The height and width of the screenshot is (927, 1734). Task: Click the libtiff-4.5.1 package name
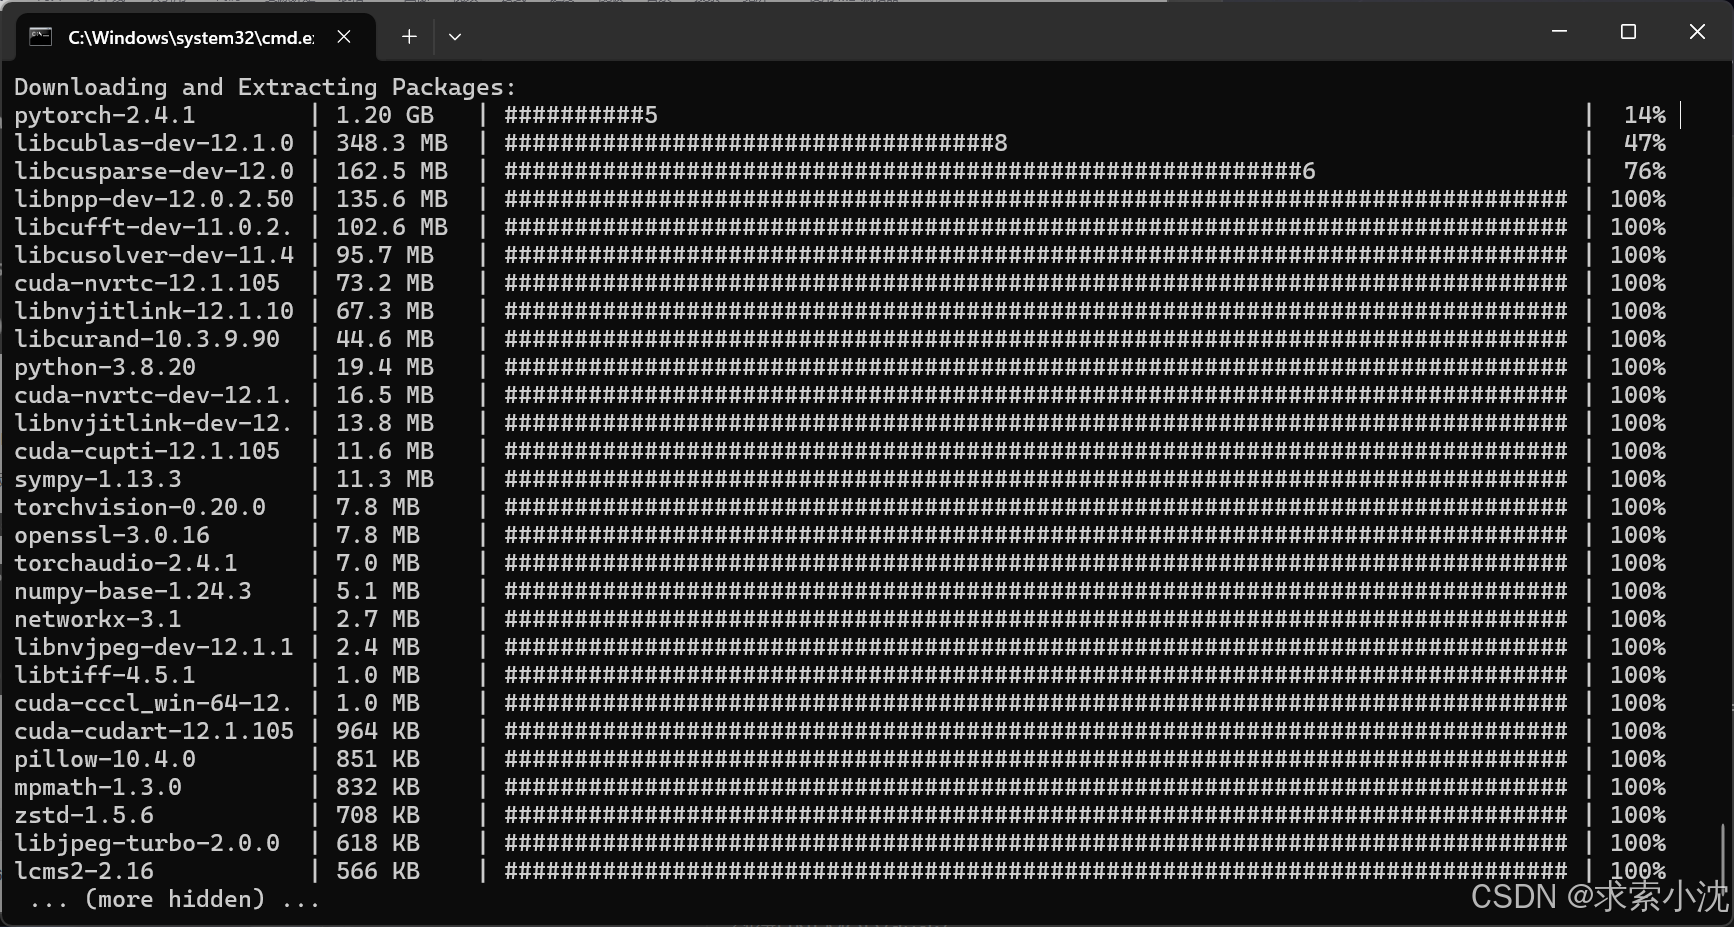click(105, 675)
